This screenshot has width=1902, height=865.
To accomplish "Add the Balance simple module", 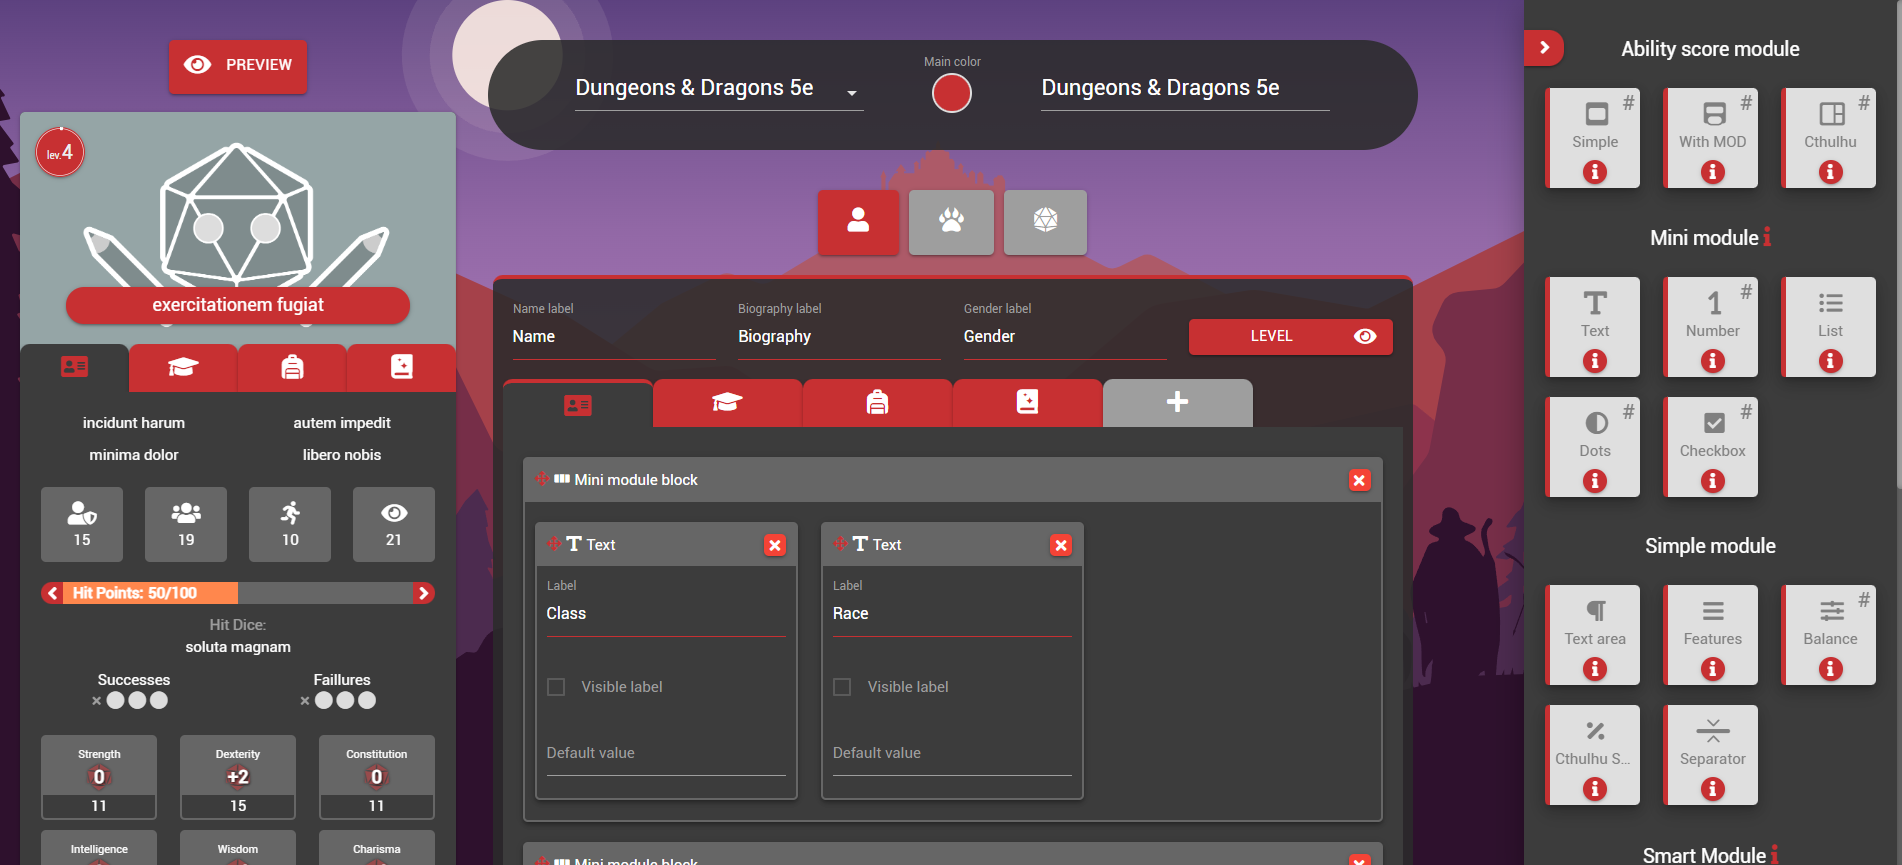I will point(1830,635).
